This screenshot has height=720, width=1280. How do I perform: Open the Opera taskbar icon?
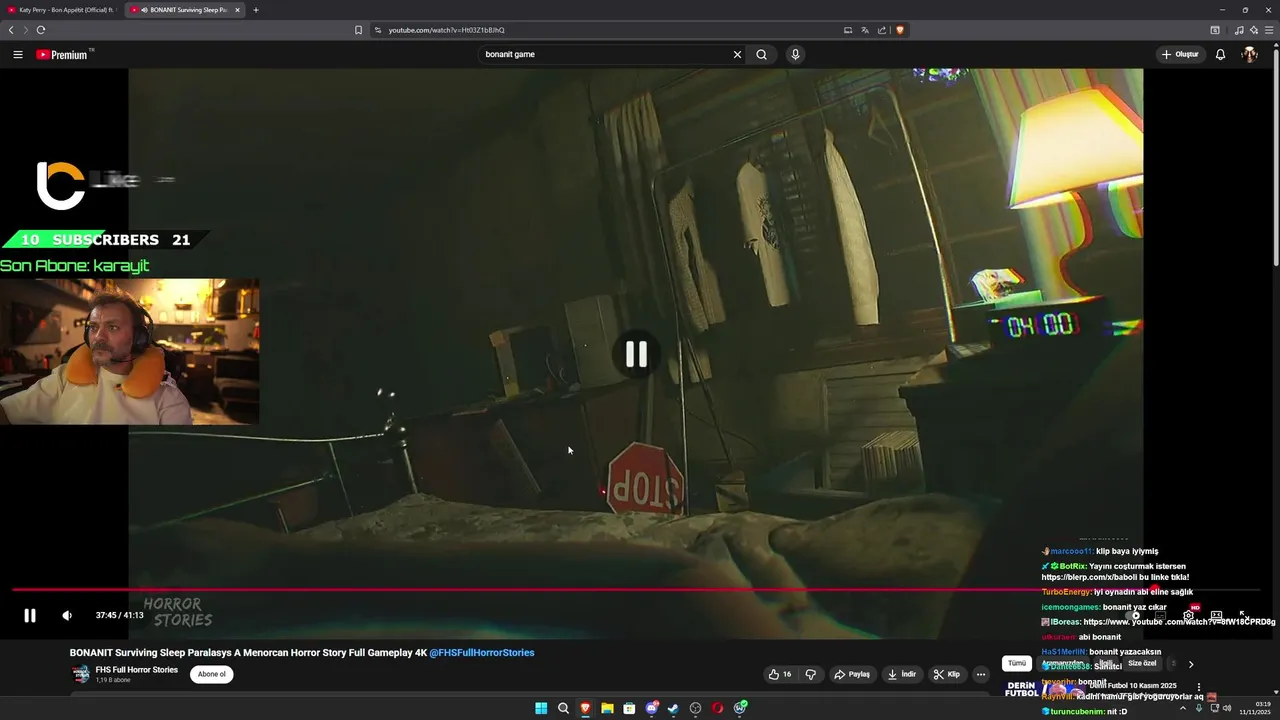coord(717,708)
